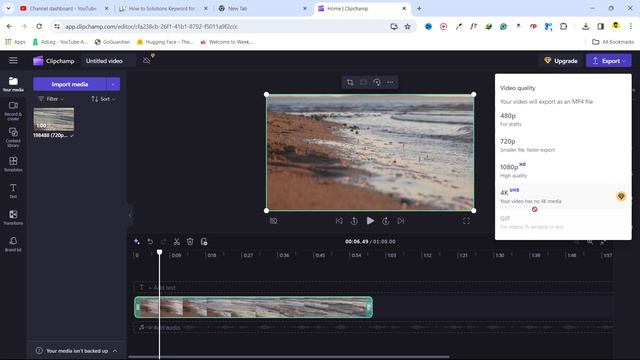The height and width of the screenshot is (360, 640).
Task: Click the Upgrade button
Action: pos(561,60)
